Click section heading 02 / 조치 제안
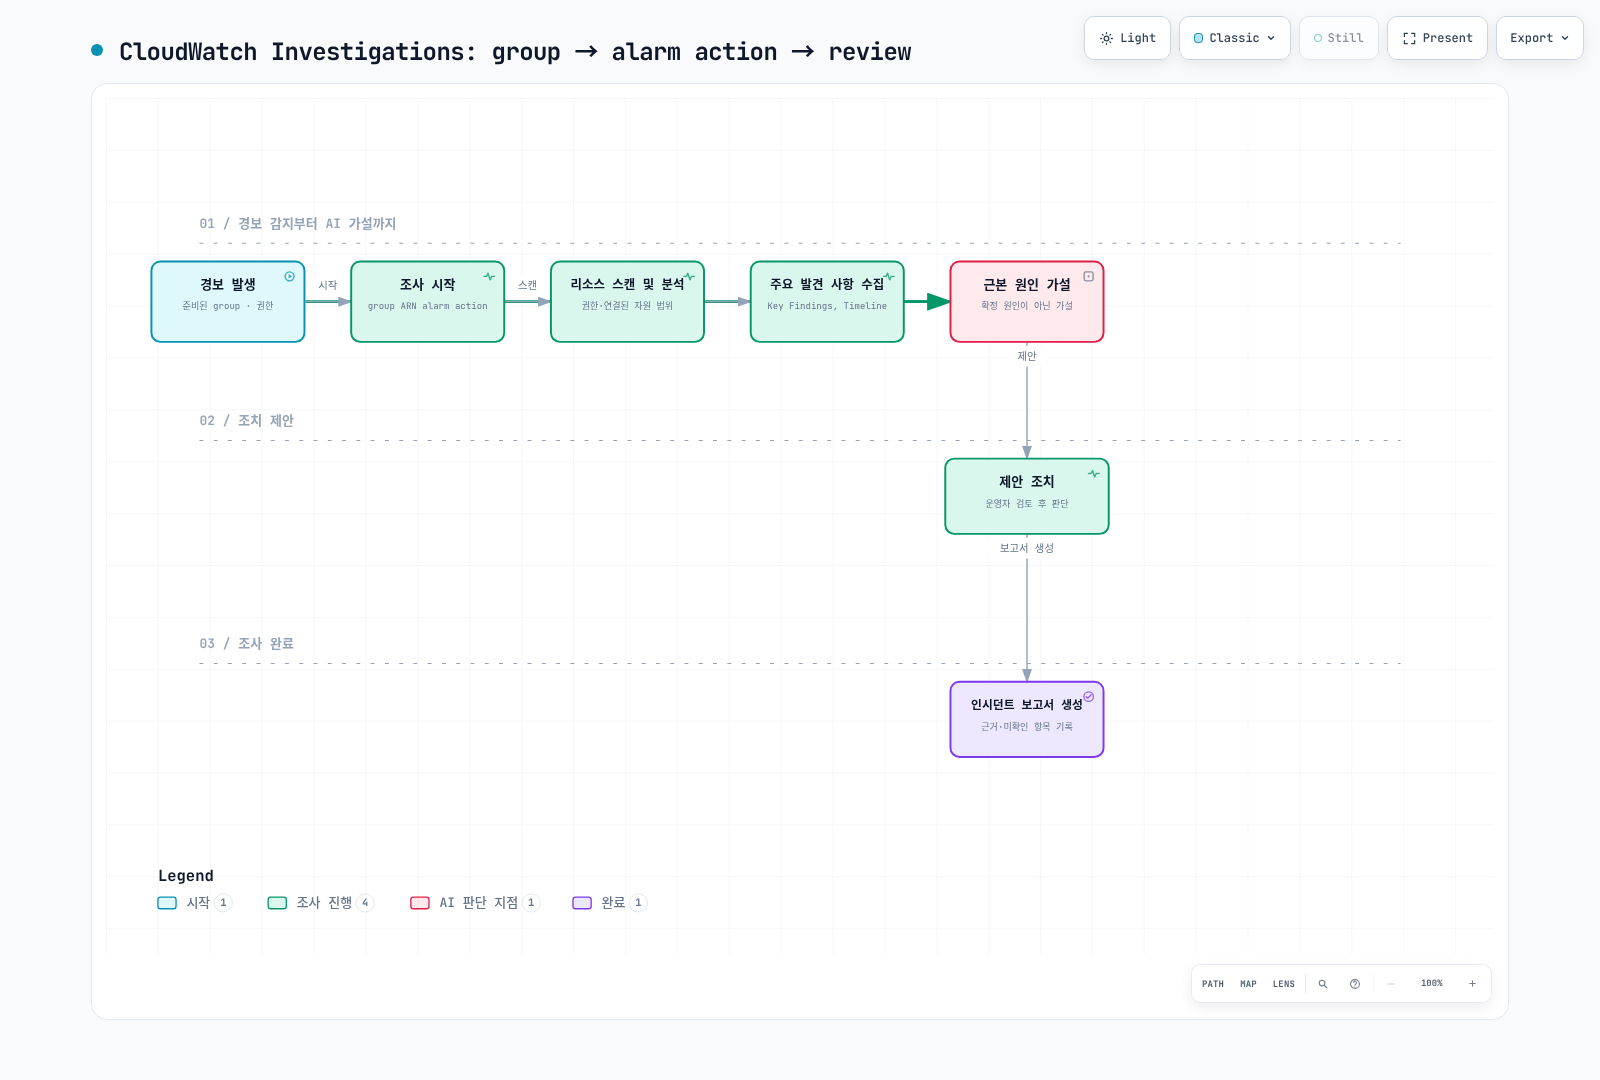The height and width of the screenshot is (1080, 1600). tap(247, 421)
